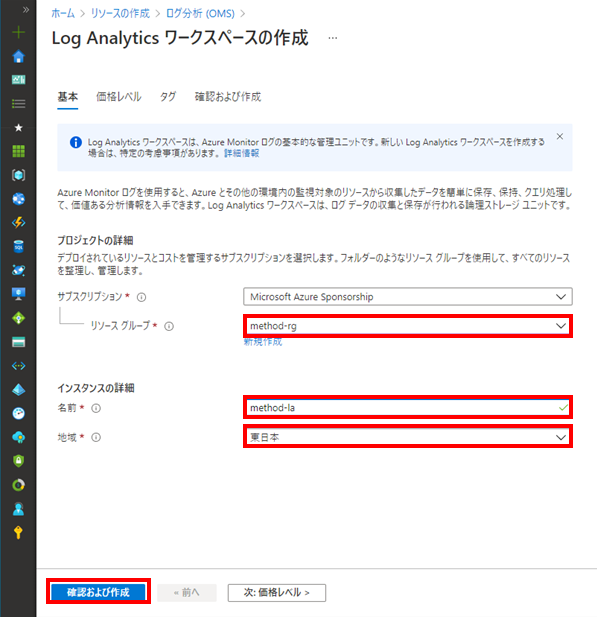Click the 確認および作成 blue button

98,592
